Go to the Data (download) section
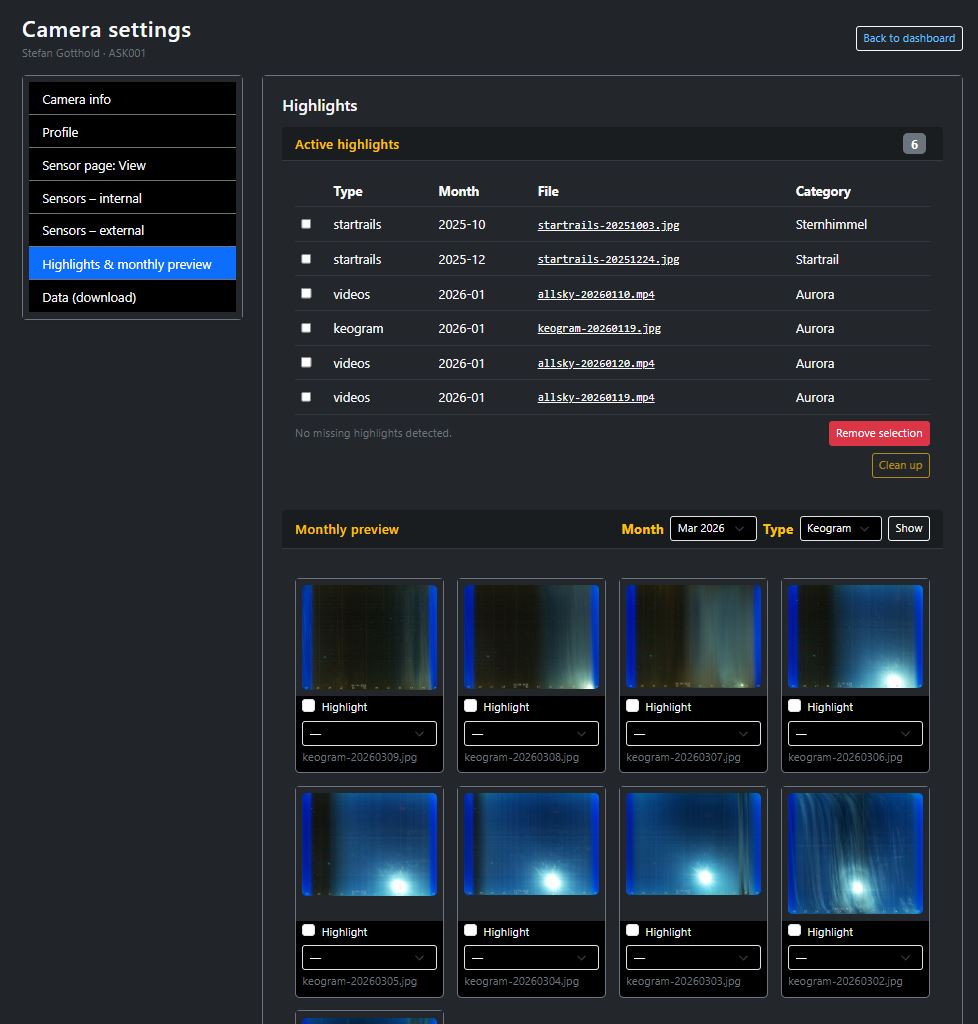The height and width of the screenshot is (1024, 978). pyautogui.click(x=132, y=297)
